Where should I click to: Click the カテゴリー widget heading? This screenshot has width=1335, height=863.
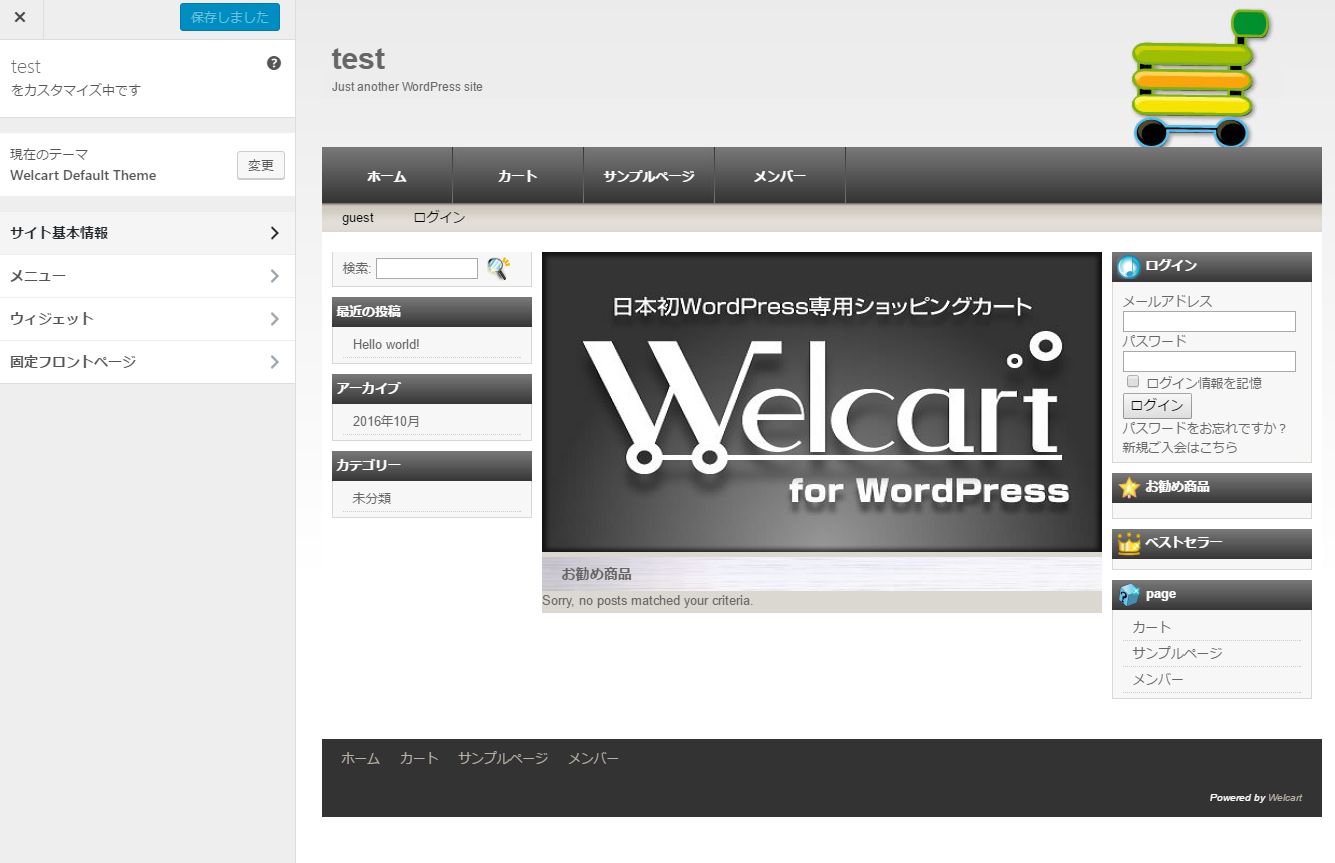[432, 465]
